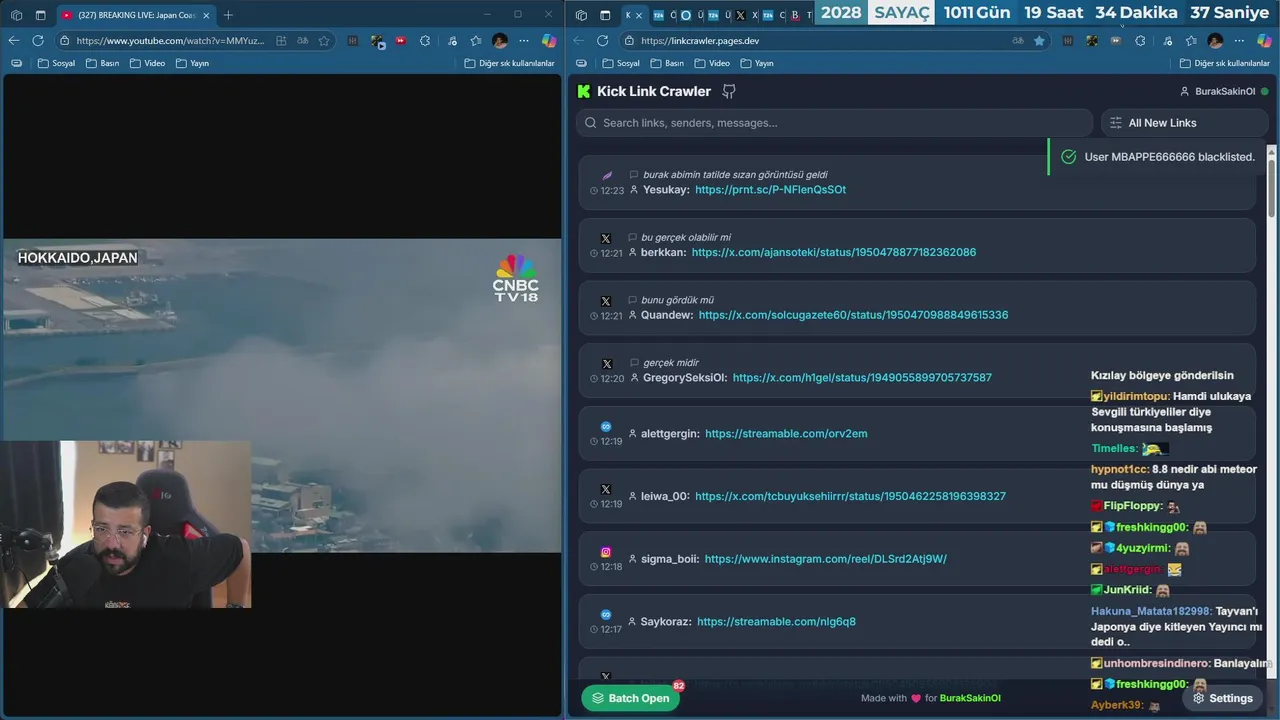Open Diğer sık kullanılanlar folder in the YouTube window
This screenshot has width=1280, height=720.
[509, 63]
